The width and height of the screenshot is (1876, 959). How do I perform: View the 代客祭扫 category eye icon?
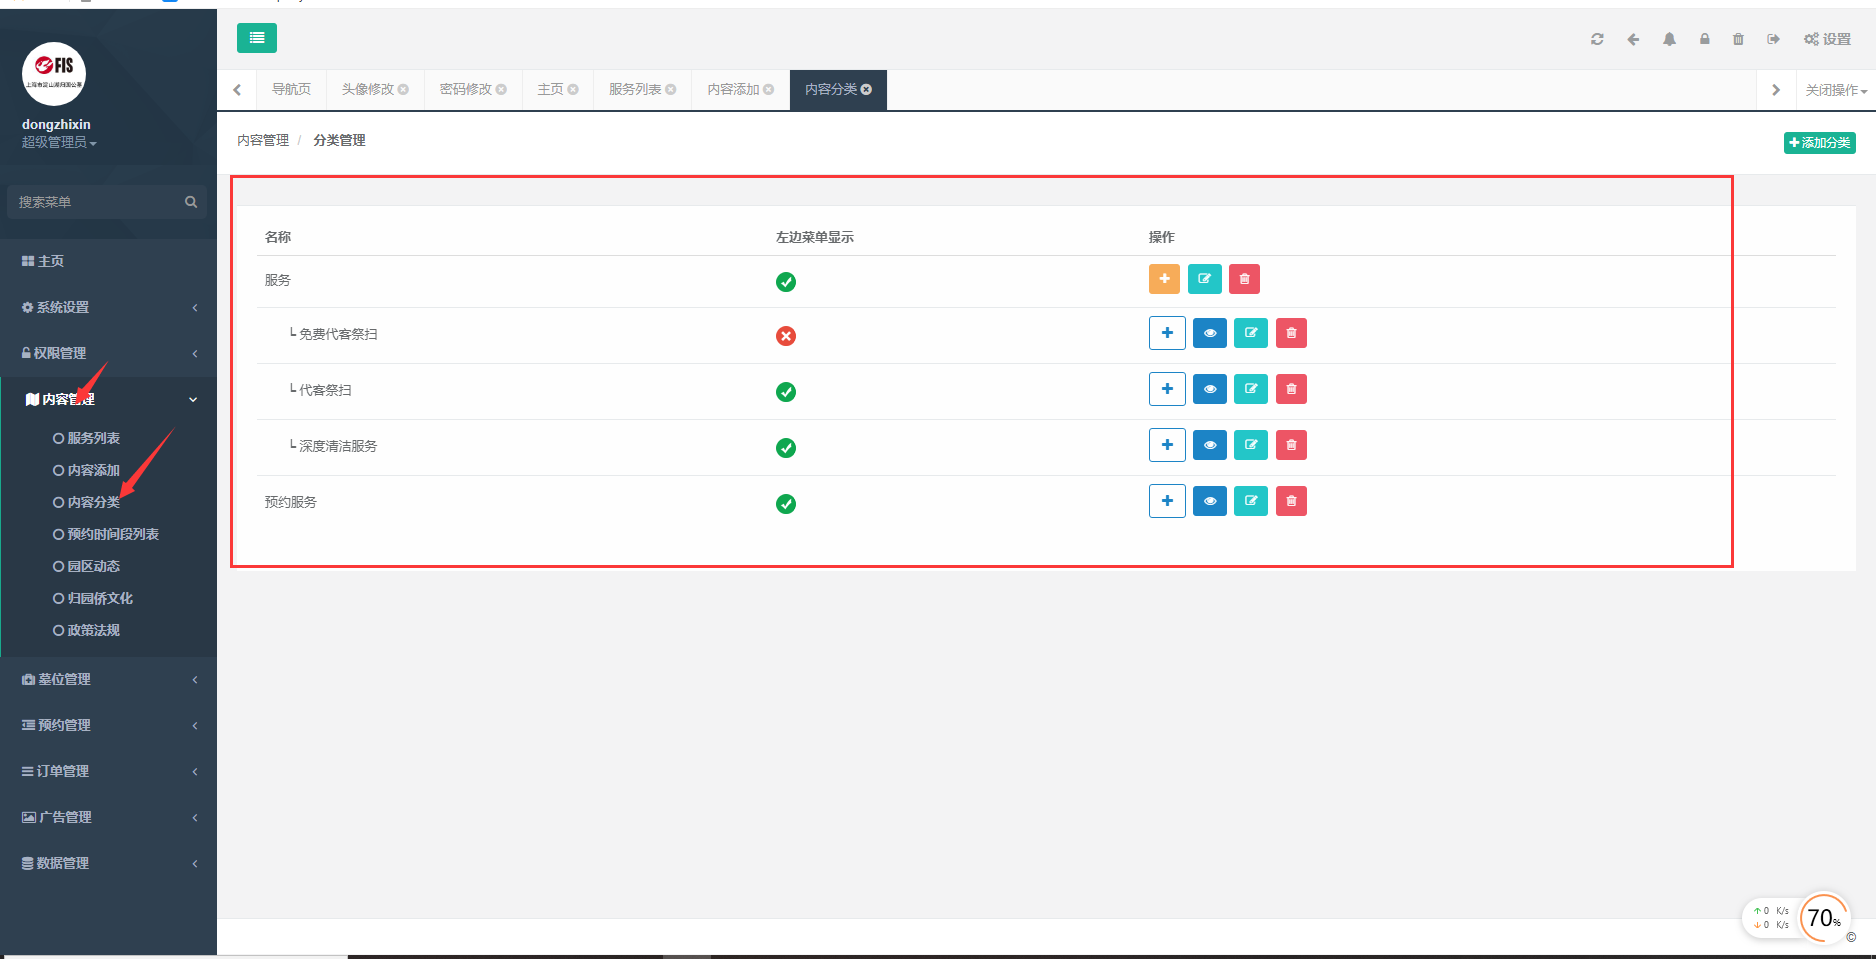1210,389
